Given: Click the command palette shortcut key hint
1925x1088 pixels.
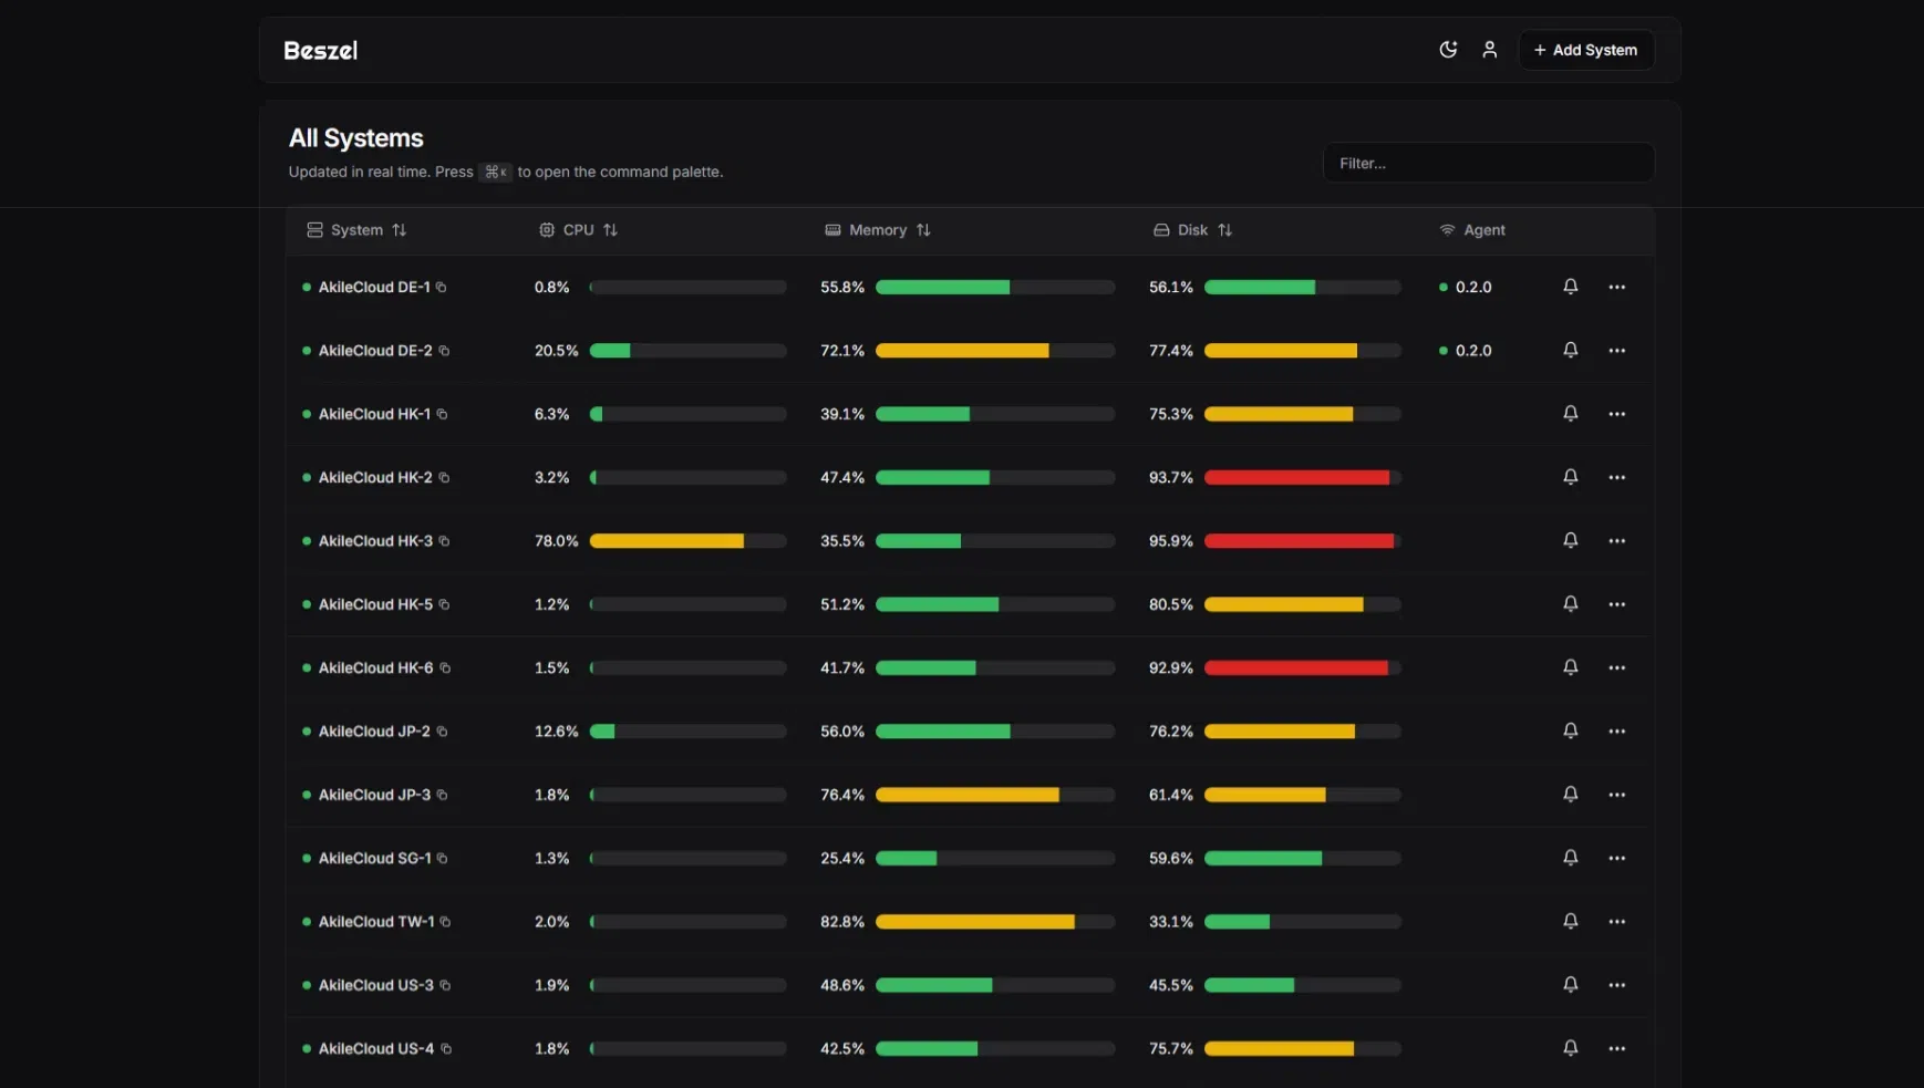Looking at the screenshot, I should [x=495, y=172].
